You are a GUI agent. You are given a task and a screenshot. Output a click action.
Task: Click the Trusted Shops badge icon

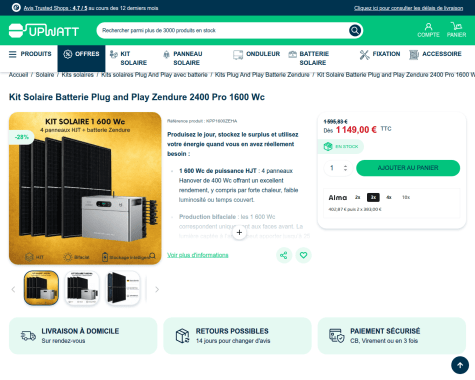click(x=16, y=8)
